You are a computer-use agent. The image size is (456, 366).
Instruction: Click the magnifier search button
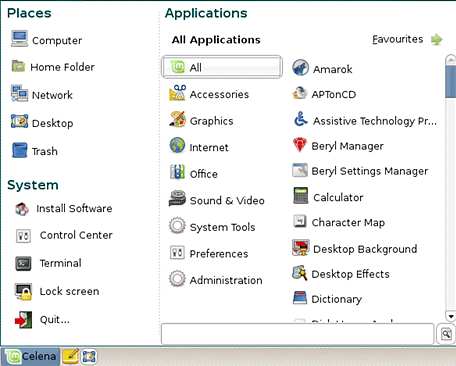click(x=446, y=334)
